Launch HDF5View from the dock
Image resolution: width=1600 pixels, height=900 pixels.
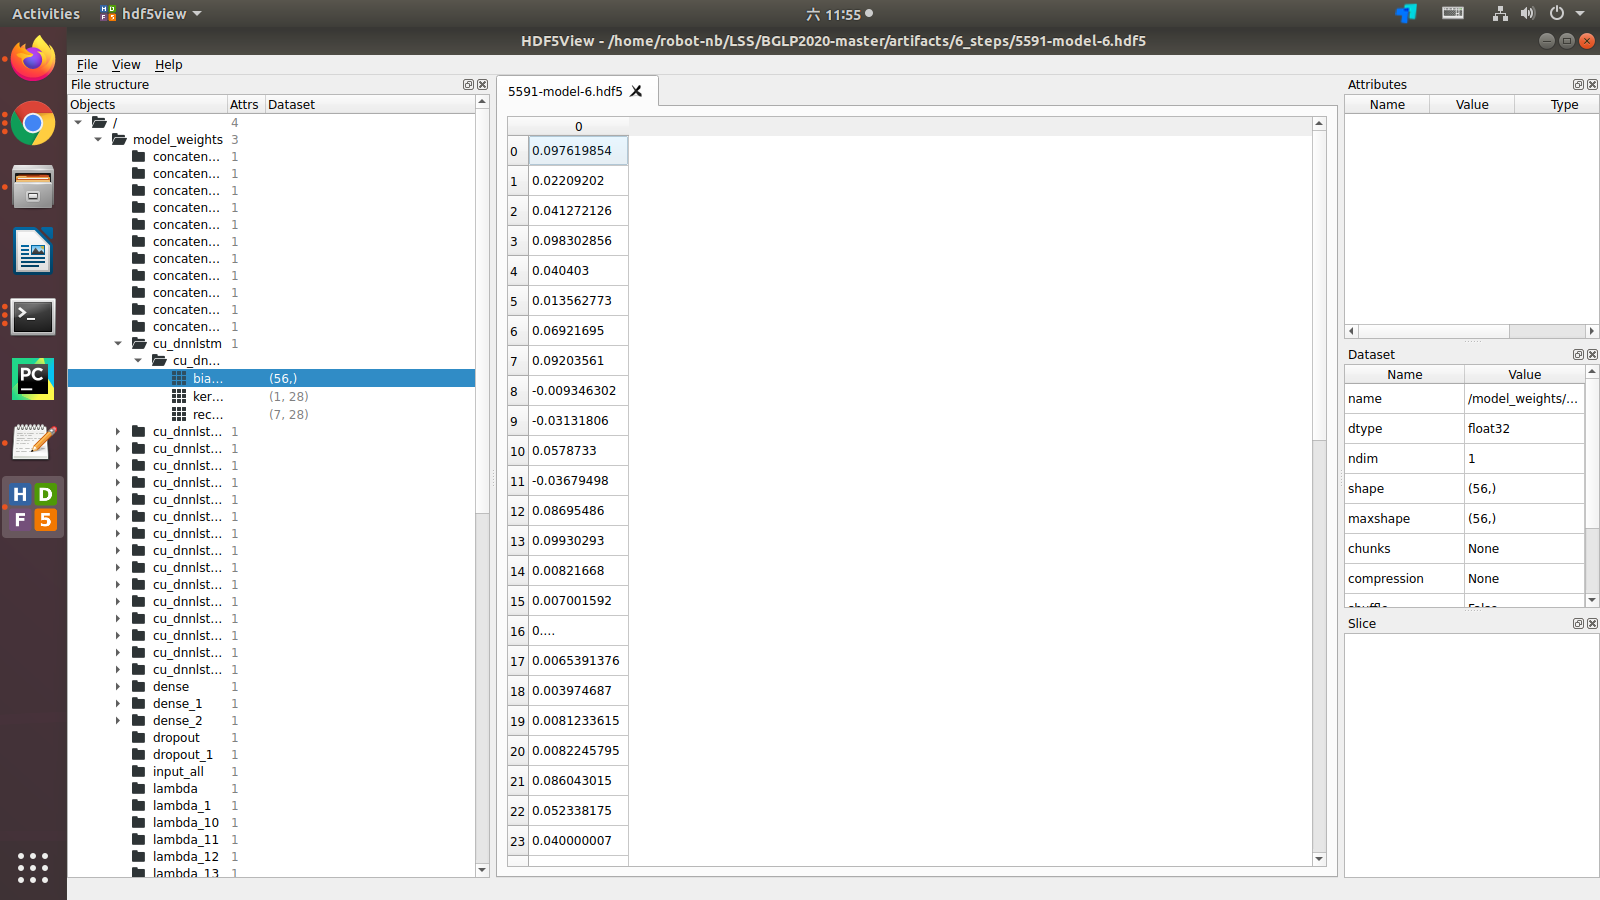click(x=33, y=506)
